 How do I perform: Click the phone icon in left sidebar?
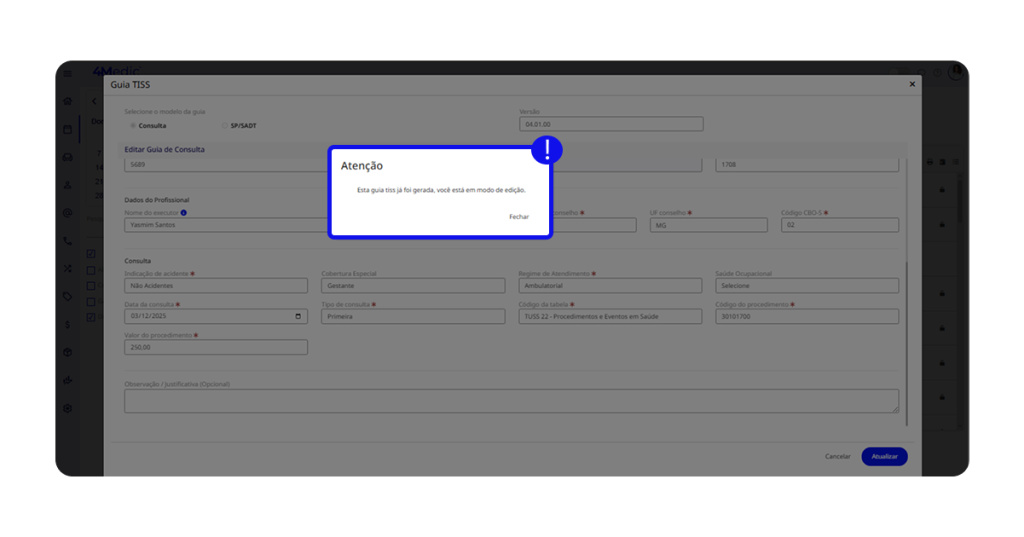pos(68,241)
